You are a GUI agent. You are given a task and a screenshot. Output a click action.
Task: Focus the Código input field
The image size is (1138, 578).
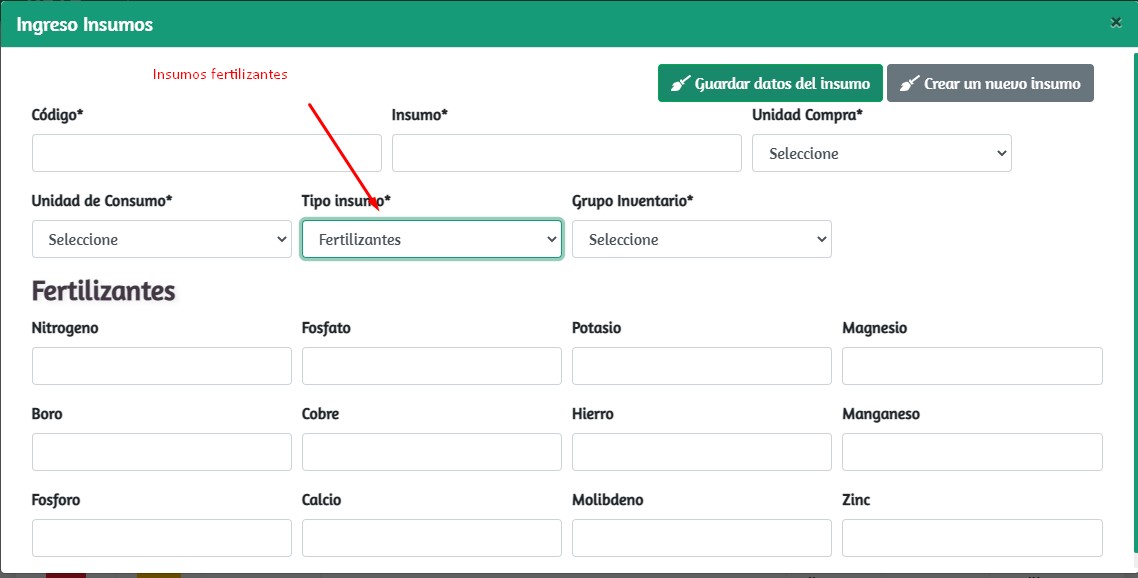206,153
